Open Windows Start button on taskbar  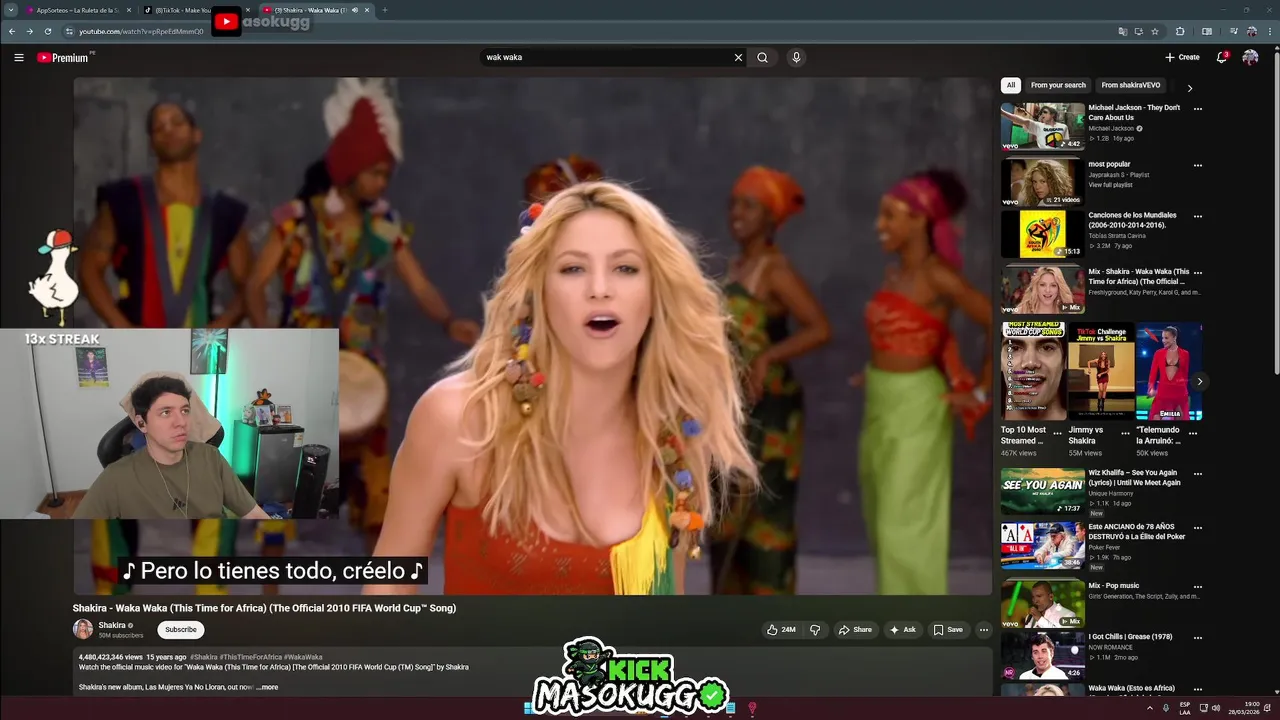click(x=529, y=708)
